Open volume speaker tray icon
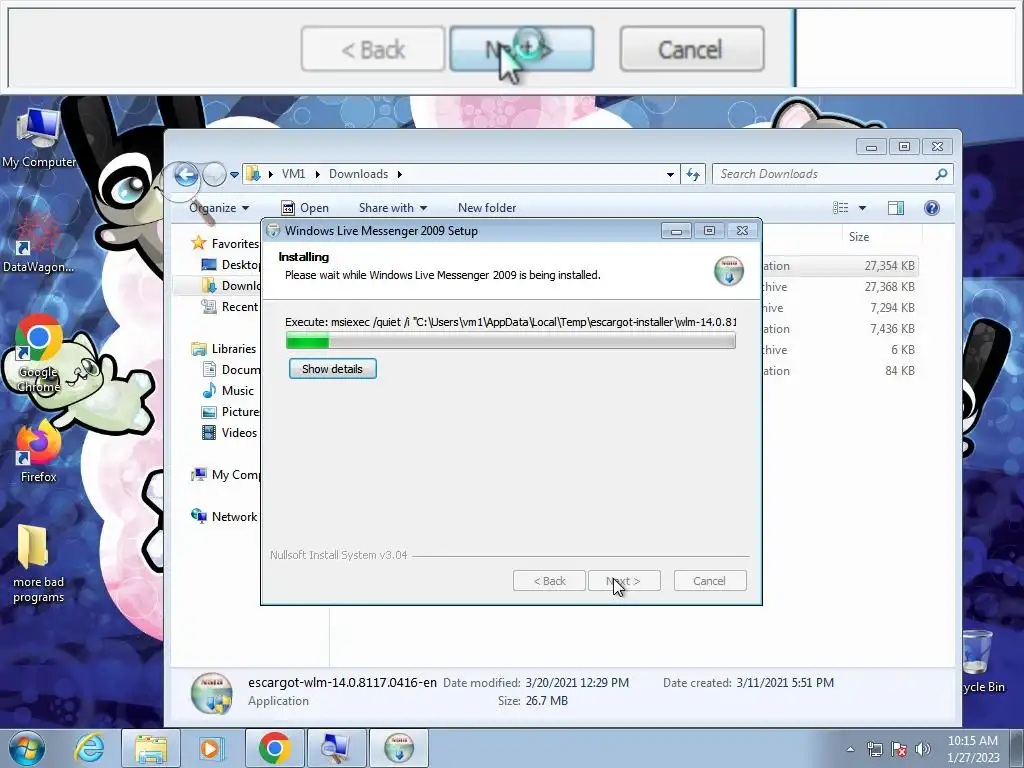This screenshot has width=1024, height=768. [x=923, y=749]
